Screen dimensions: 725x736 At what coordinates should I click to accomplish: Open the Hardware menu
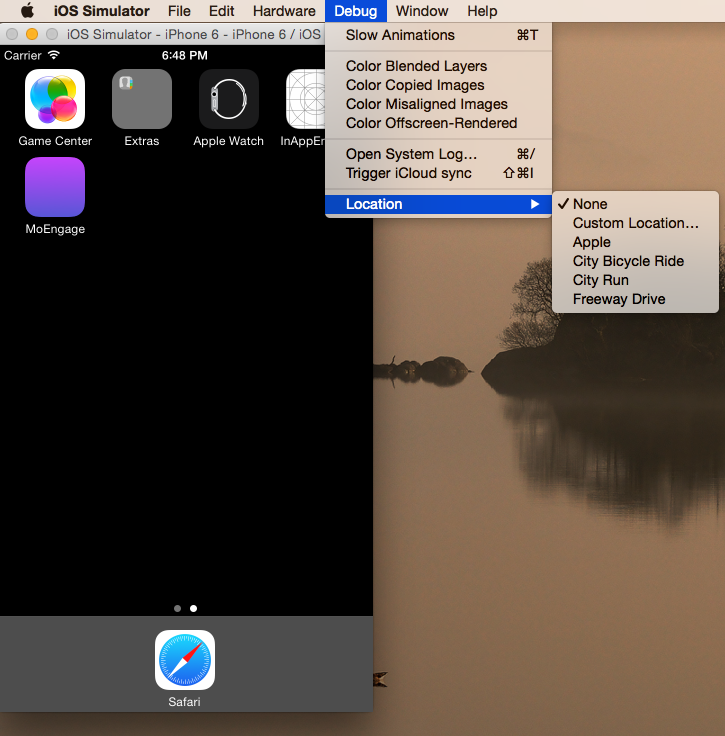[x=284, y=11]
